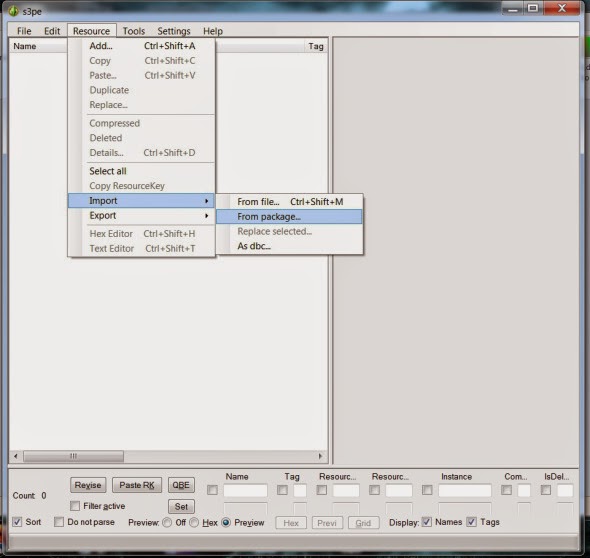Toggle Display Names checkbox
Viewport: 590px width, 558px height.
pos(427,522)
